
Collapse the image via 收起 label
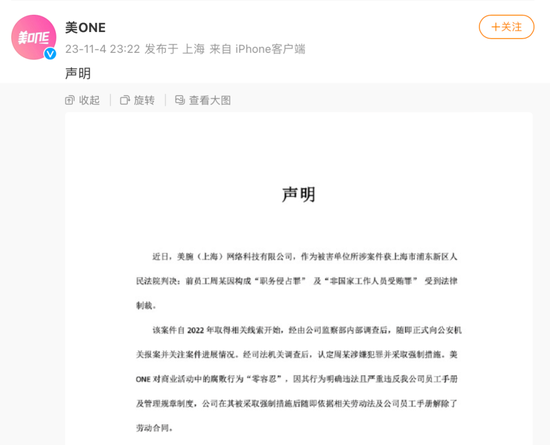click(89, 100)
